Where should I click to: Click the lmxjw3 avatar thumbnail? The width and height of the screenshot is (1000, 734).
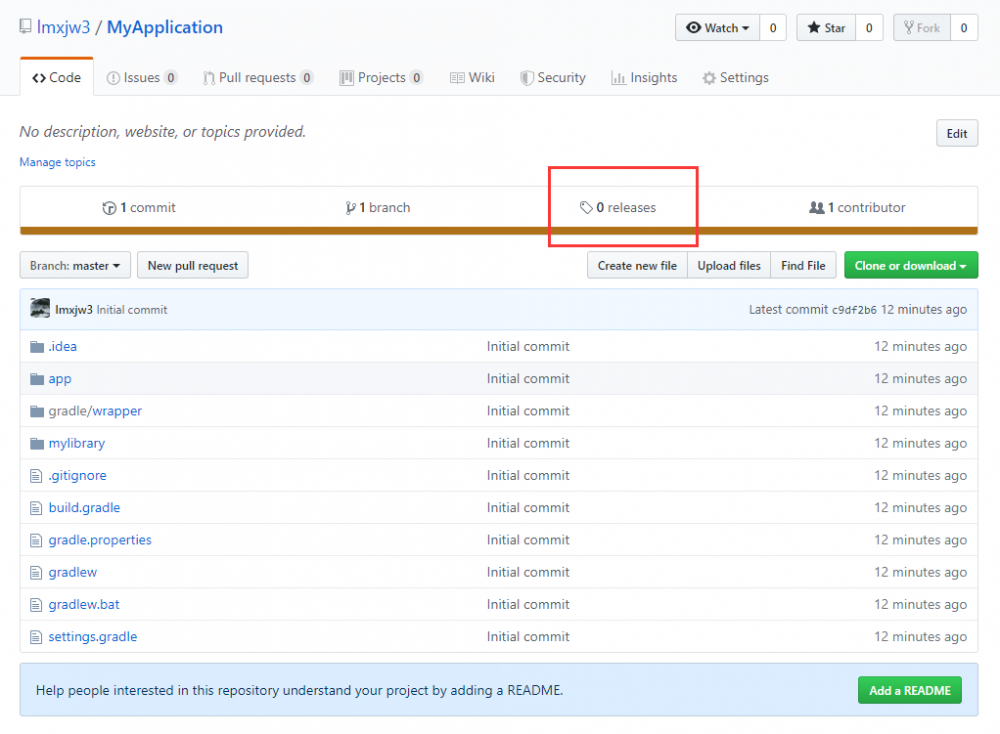(40, 309)
